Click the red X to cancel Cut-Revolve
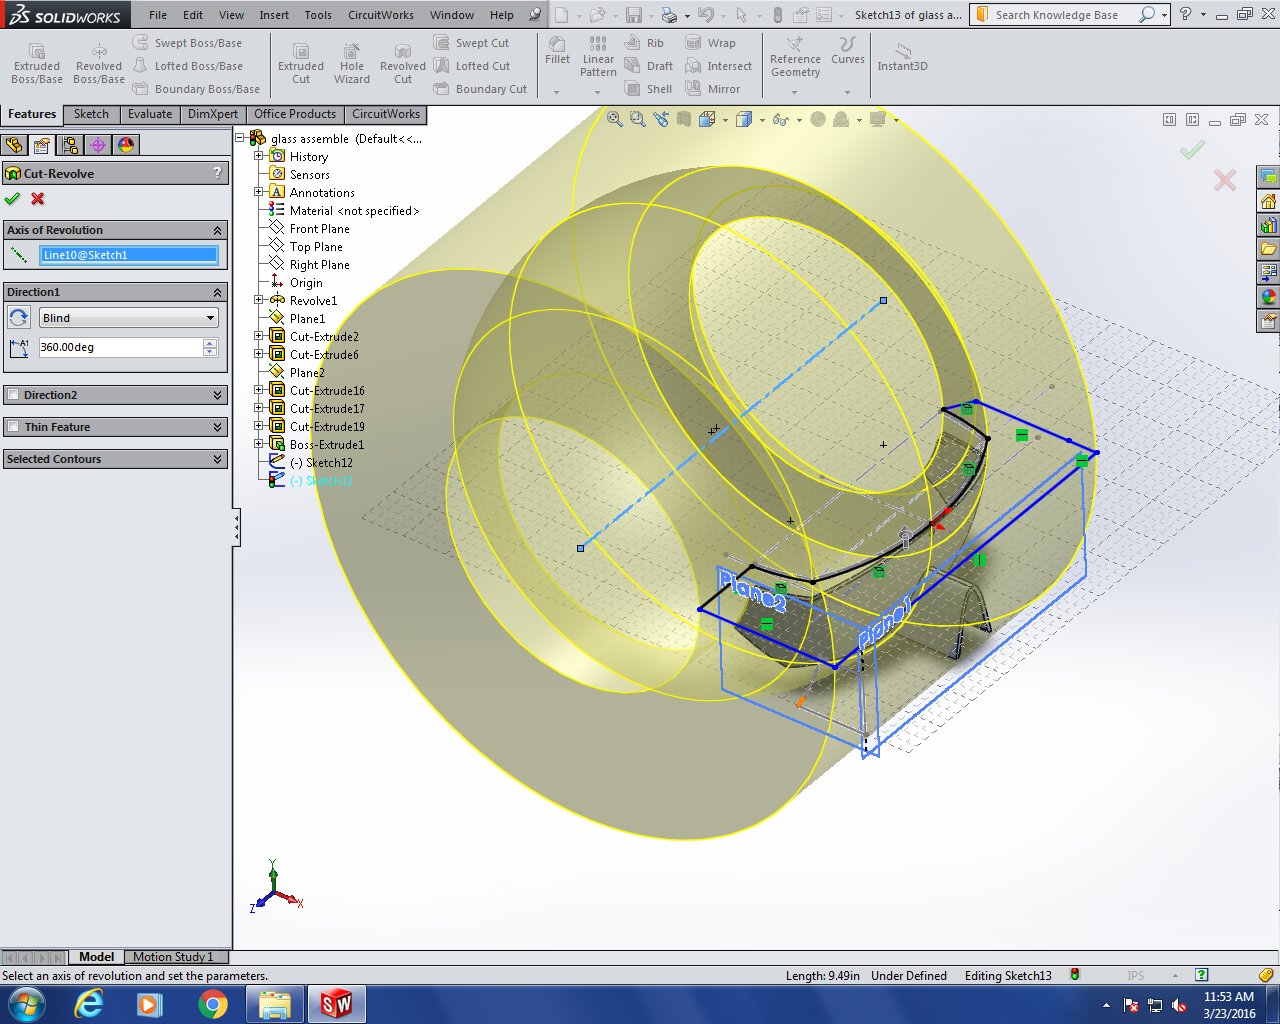The height and width of the screenshot is (1024, 1280). click(x=38, y=198)
